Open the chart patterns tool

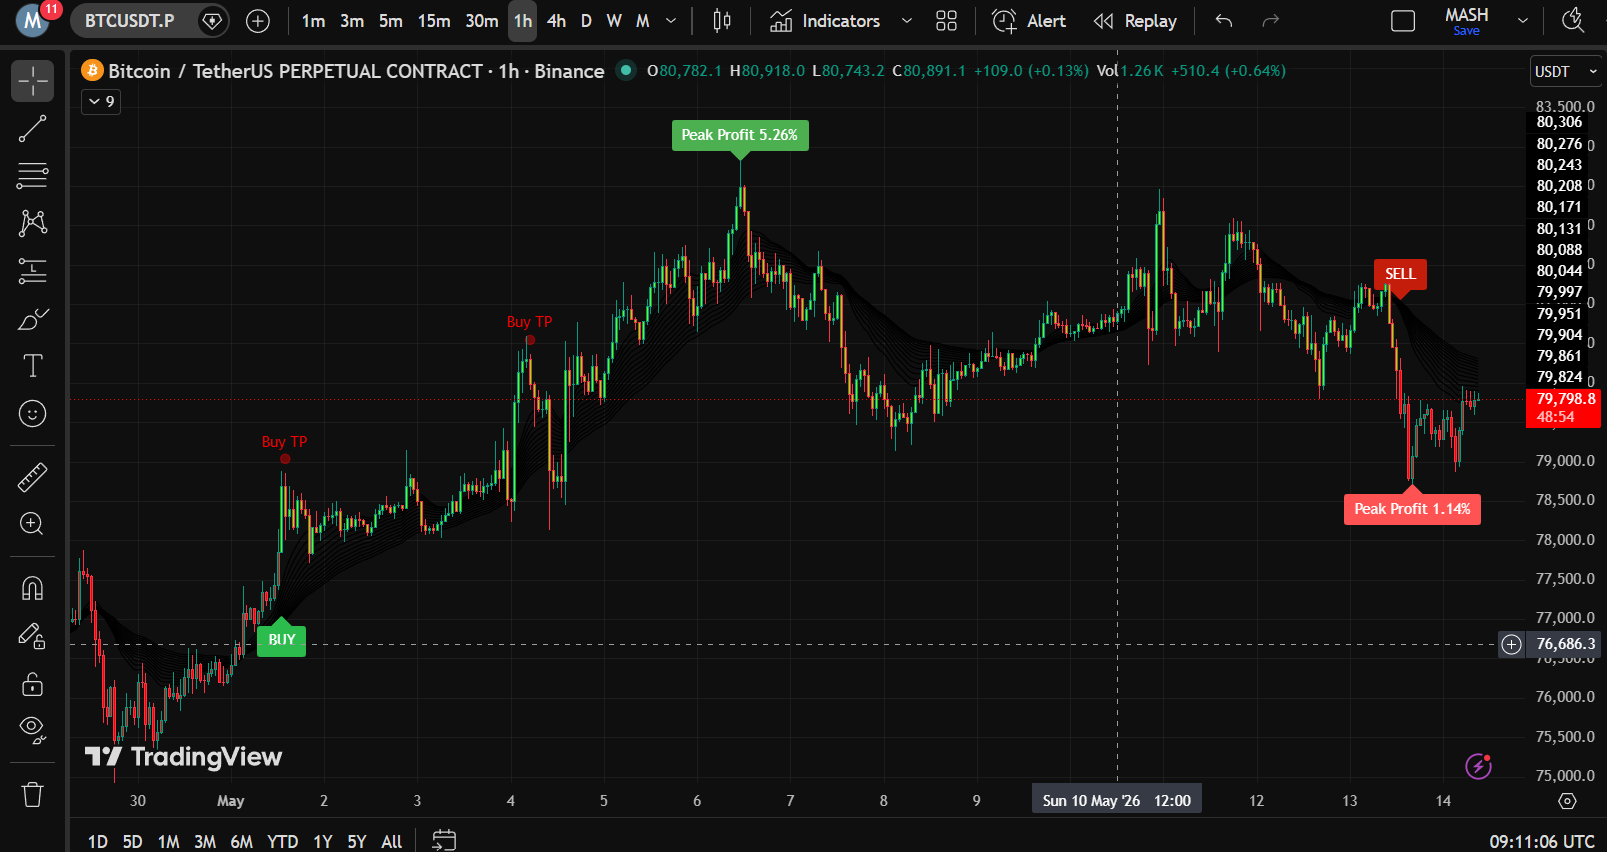(x=32, y=222)
